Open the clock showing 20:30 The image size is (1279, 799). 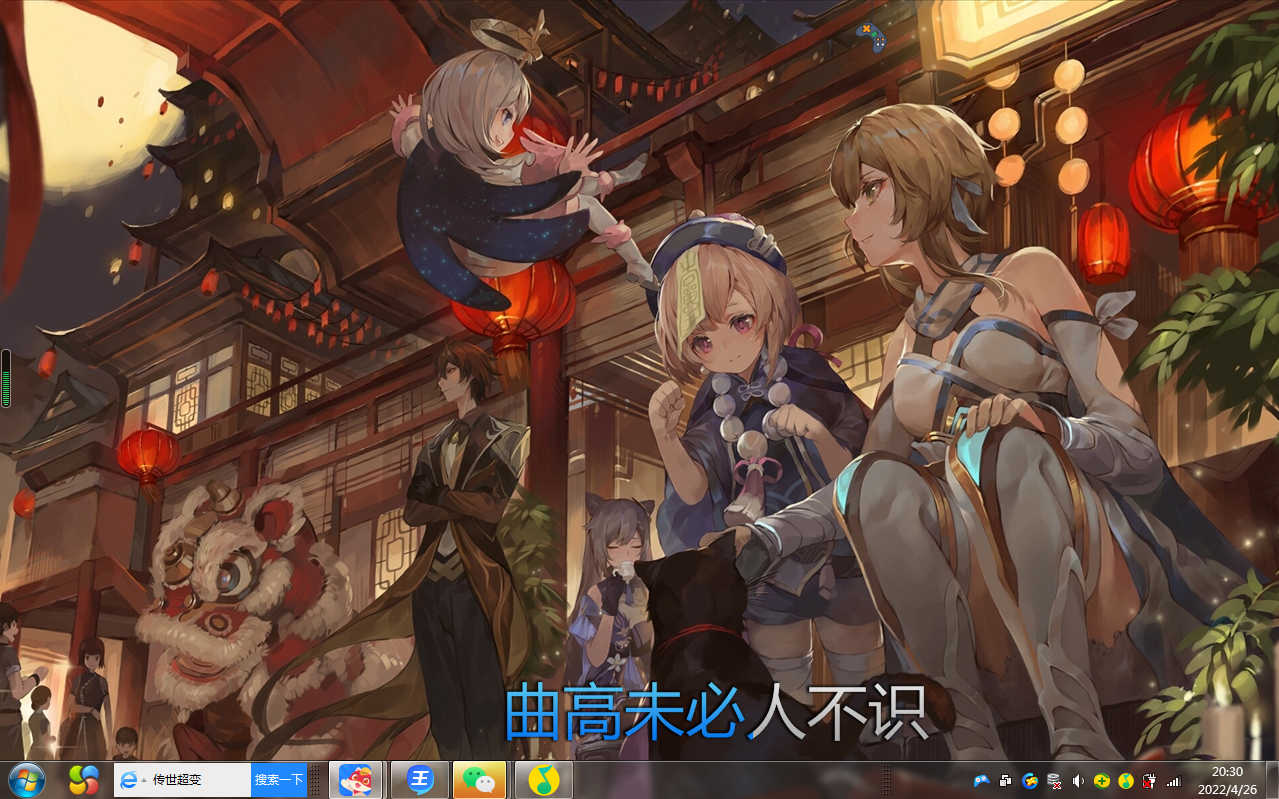[x=1228, y=780]
